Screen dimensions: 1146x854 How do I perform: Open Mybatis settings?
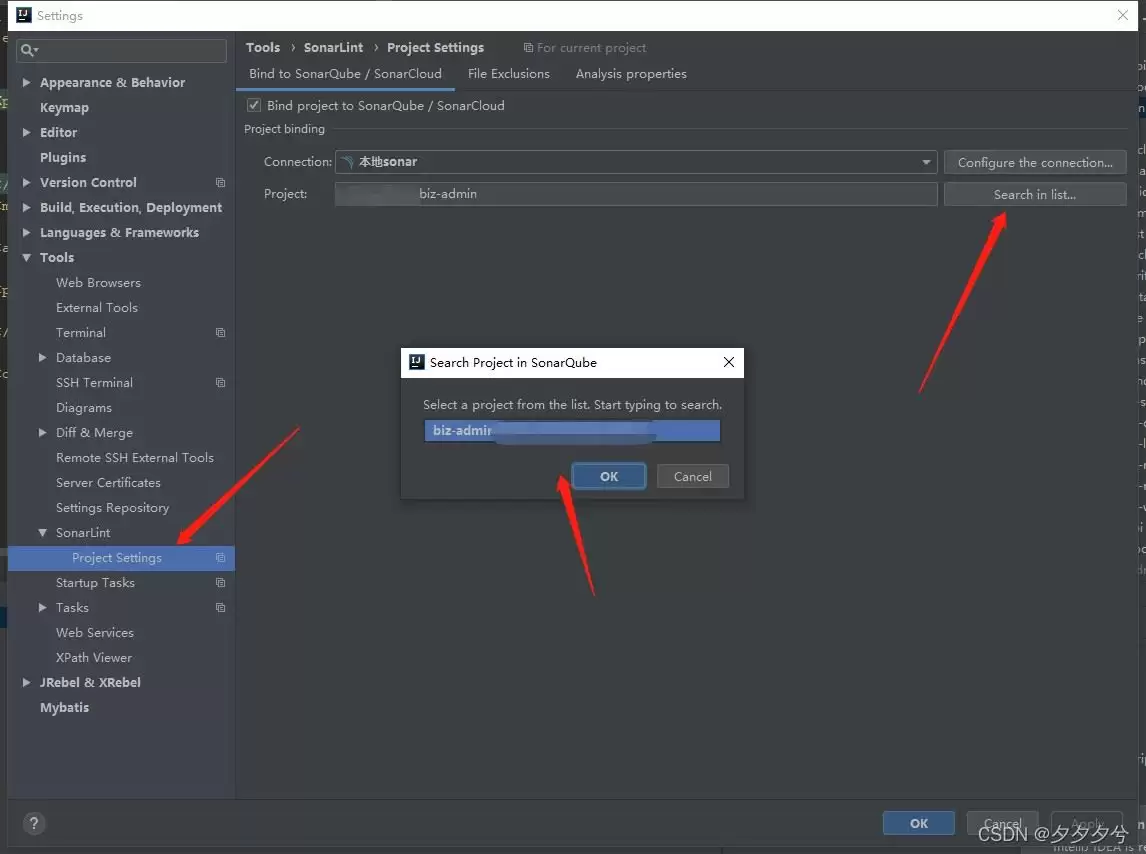tap(64, 707)
